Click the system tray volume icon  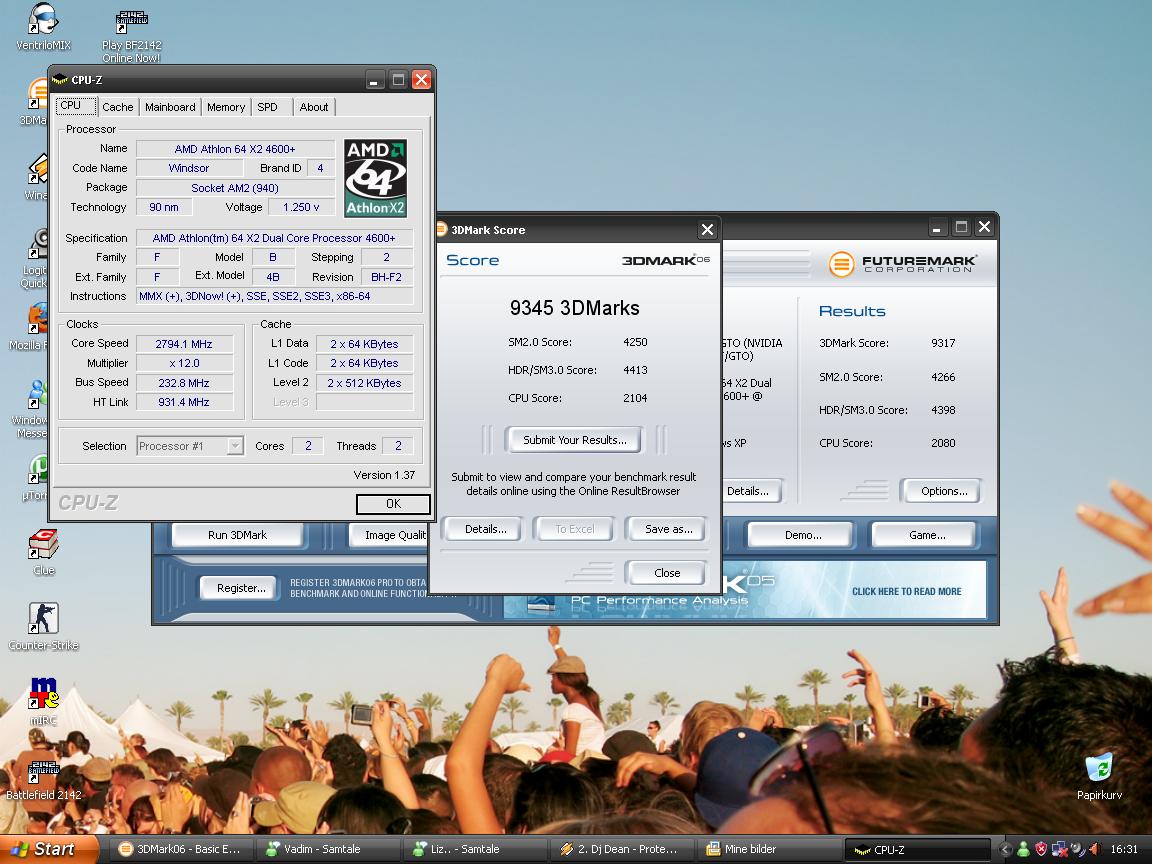[1095, 849]
